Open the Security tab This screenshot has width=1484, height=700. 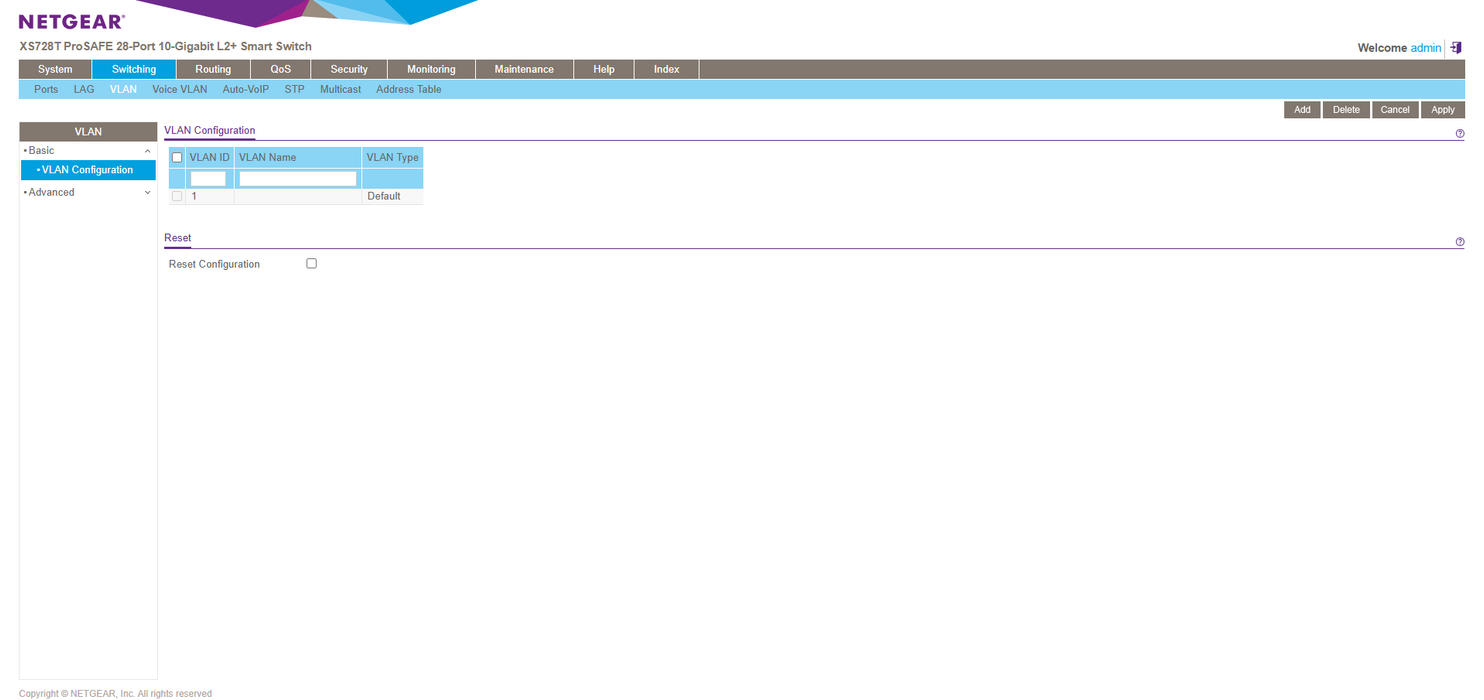pos(349,69)
